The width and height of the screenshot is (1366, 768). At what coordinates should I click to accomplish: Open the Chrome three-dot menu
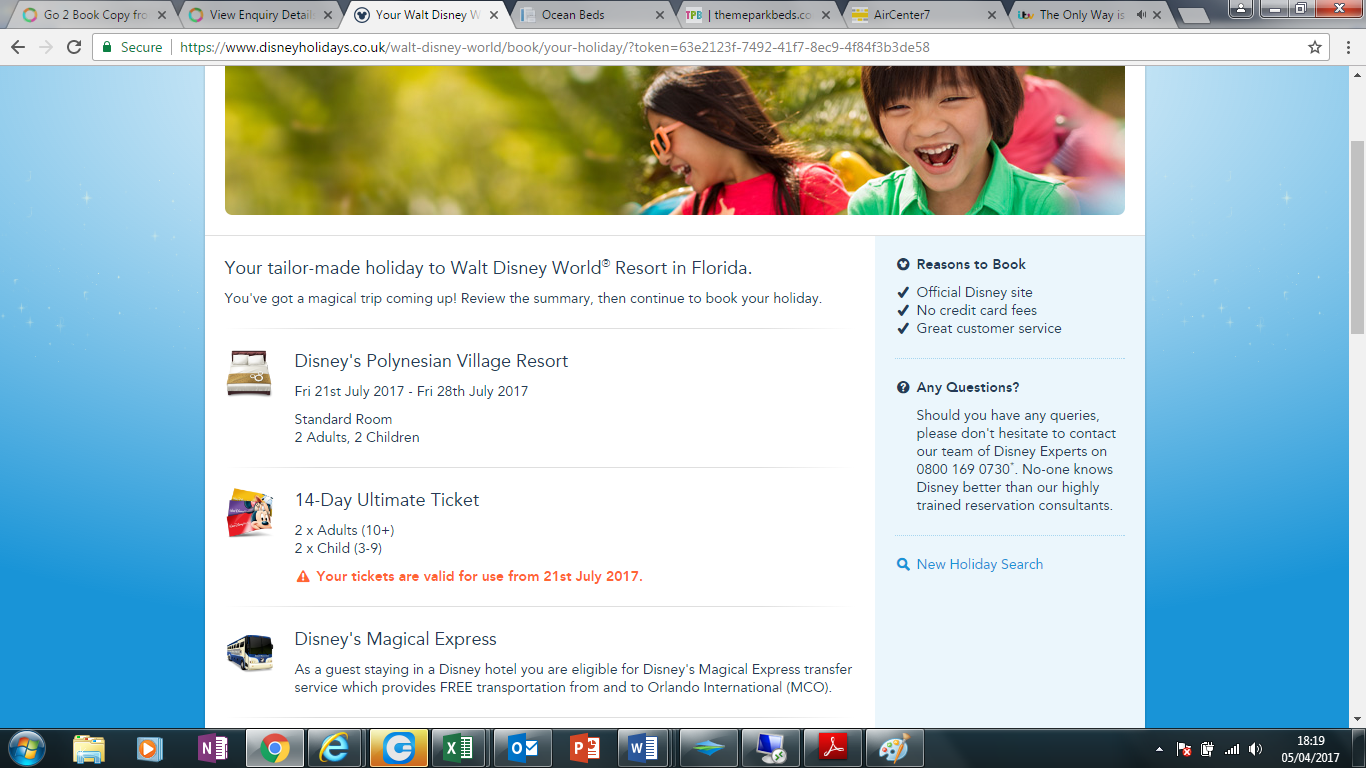[1346, 47]
